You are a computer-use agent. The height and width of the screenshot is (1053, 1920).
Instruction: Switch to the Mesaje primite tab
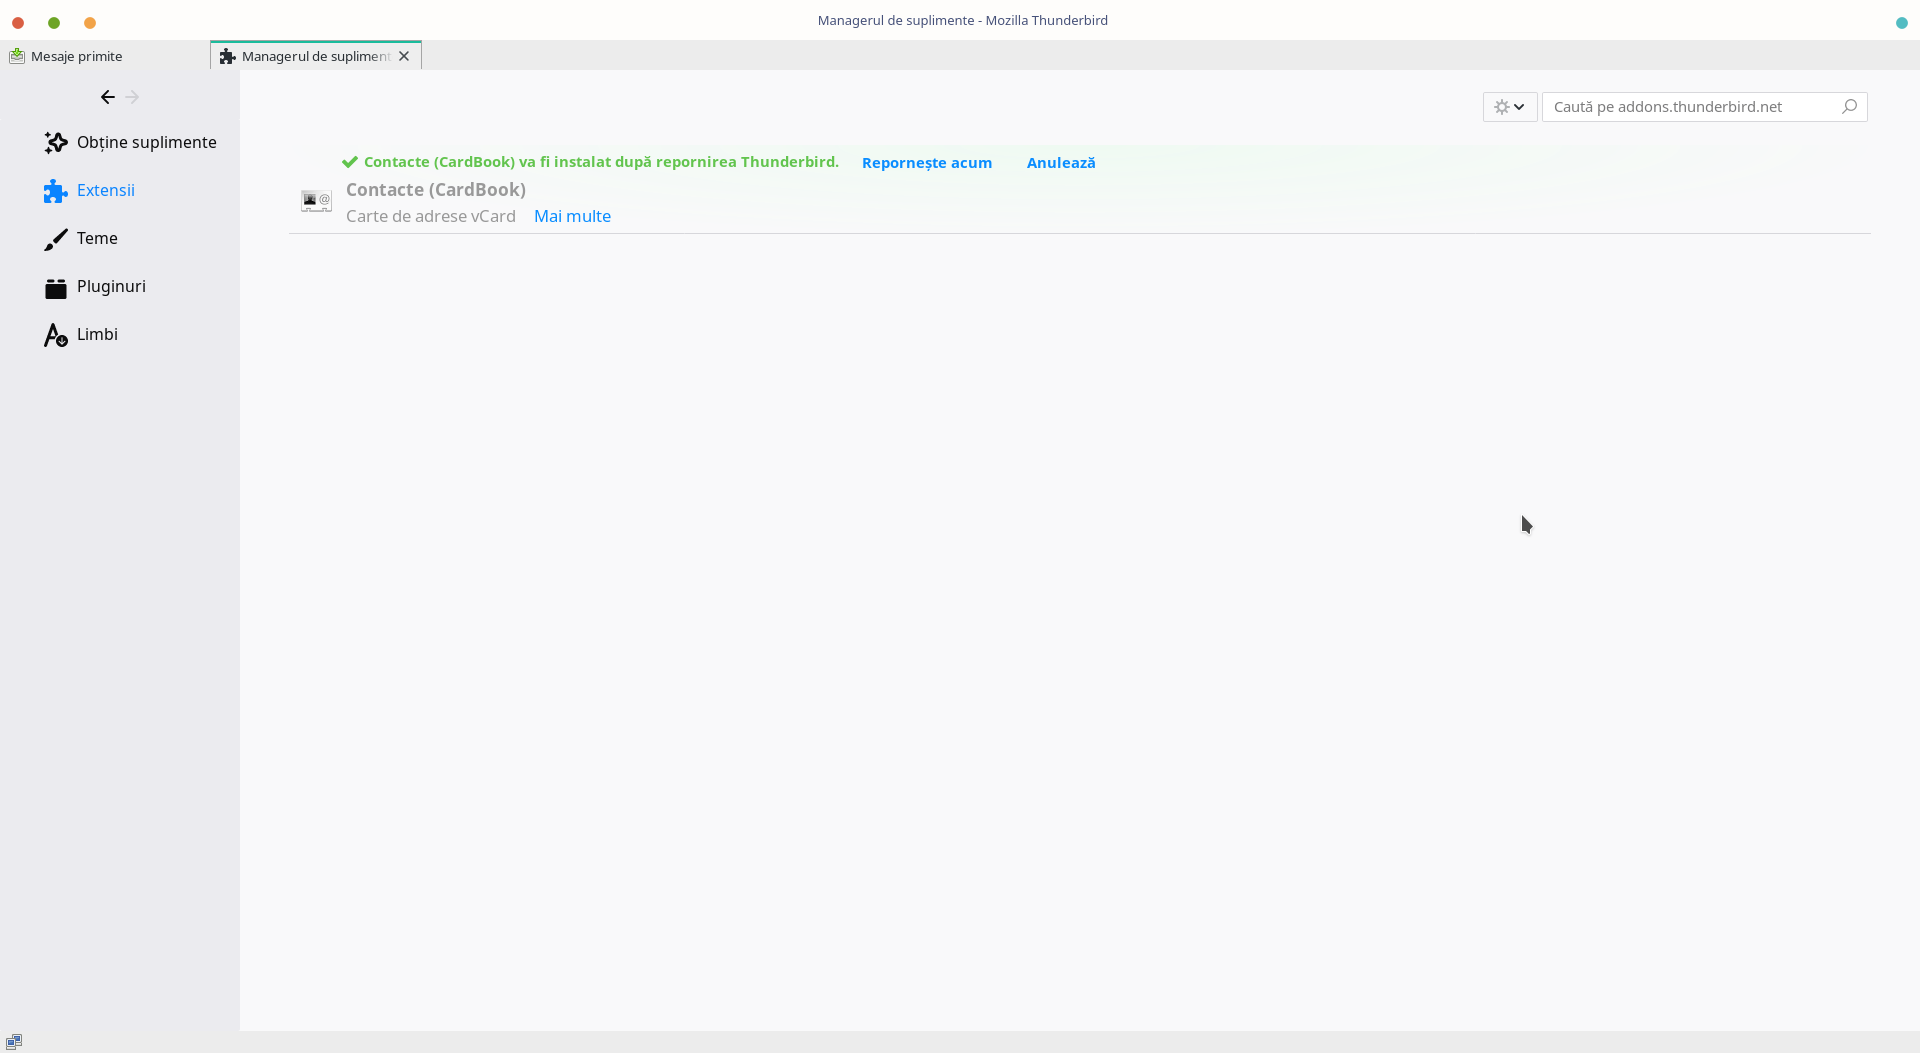(x=105, y=56)
